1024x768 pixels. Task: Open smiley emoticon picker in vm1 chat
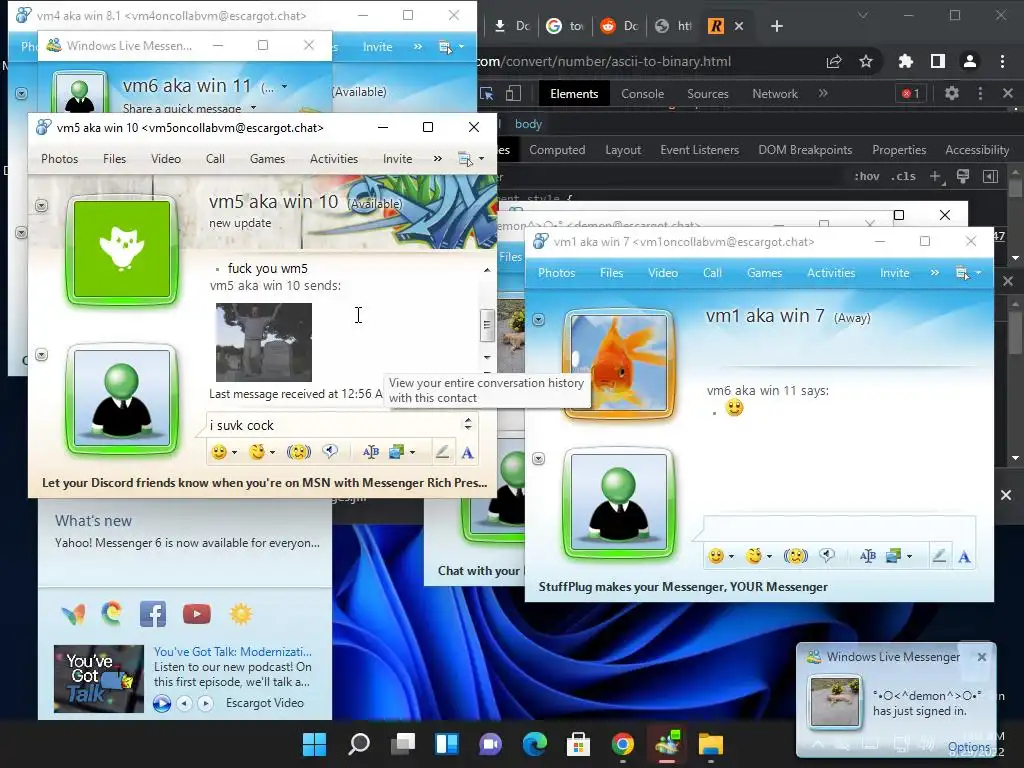pos(716,556)
